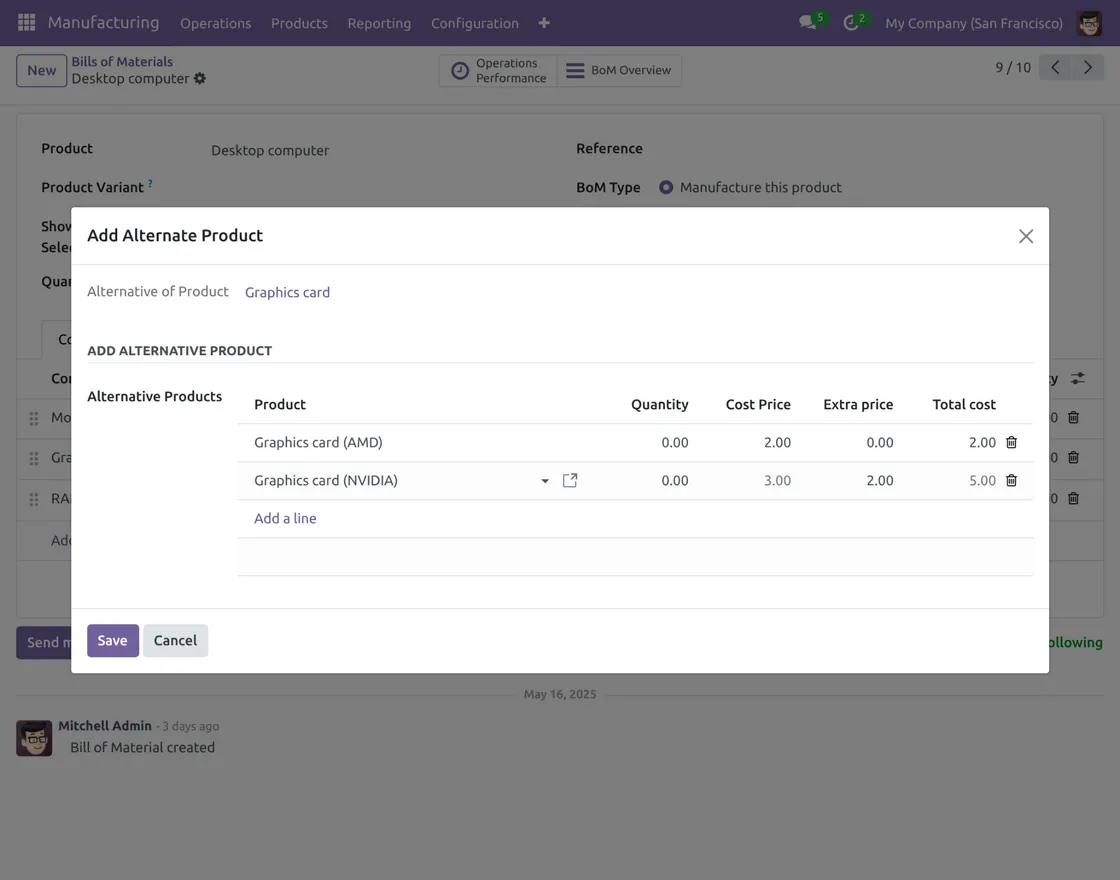This screenshot has height=880, width=1120.
Task: Open external link for Graphics card (NVIDIA)
Action: (x=570, y=480)
